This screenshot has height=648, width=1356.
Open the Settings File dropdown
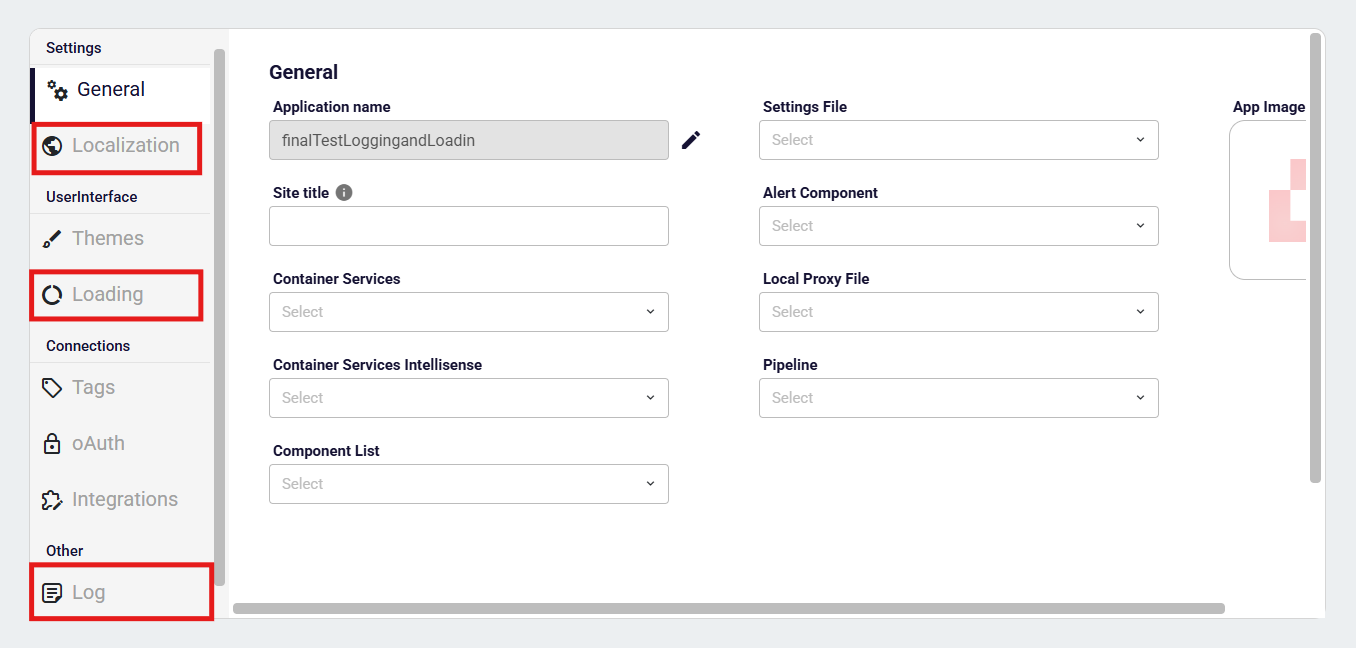coord(958,140)
